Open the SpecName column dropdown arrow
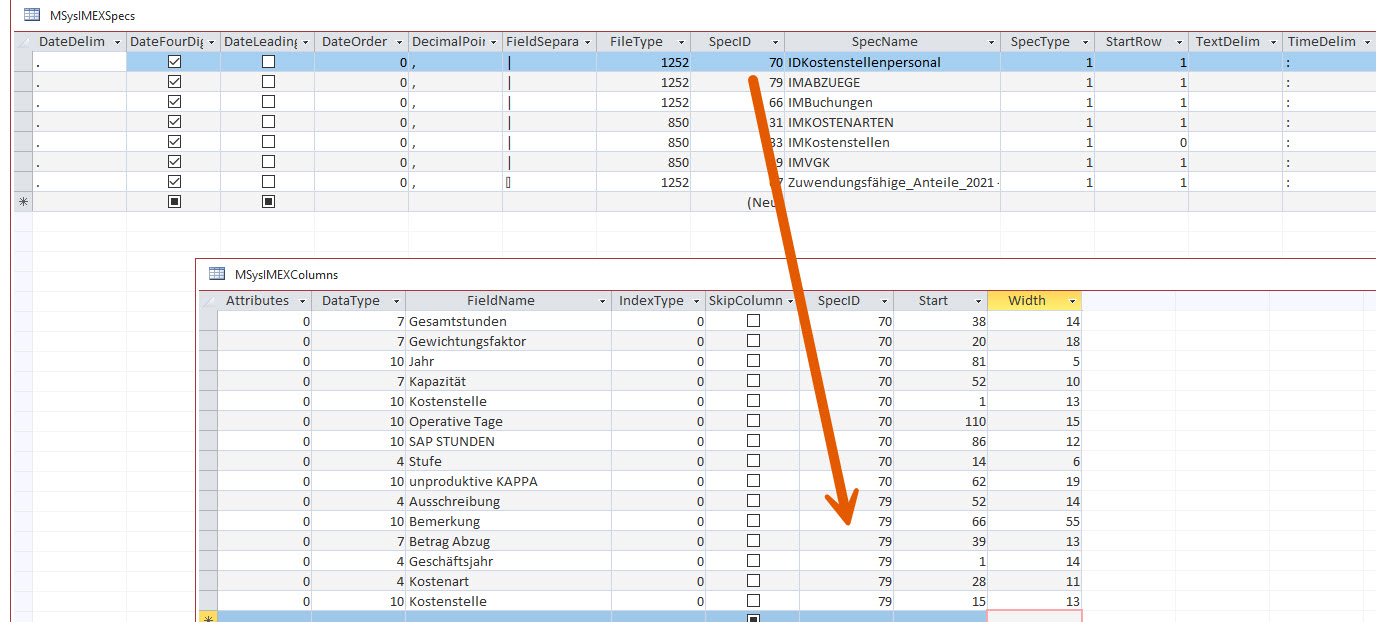This screenshot has height=622, width=1376. click(991, 42)
